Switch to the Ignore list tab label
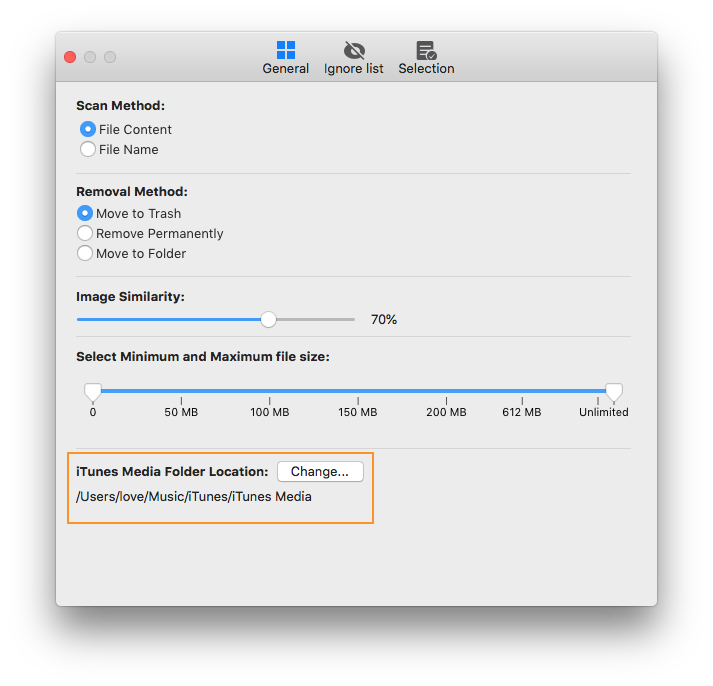The image size is (713, 686). tap(353, 69)
